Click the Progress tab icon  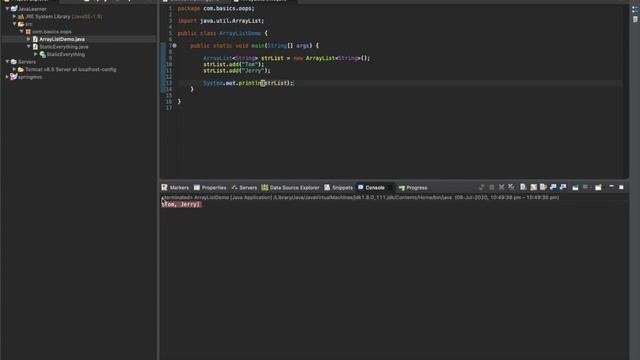tap(402, 188)
